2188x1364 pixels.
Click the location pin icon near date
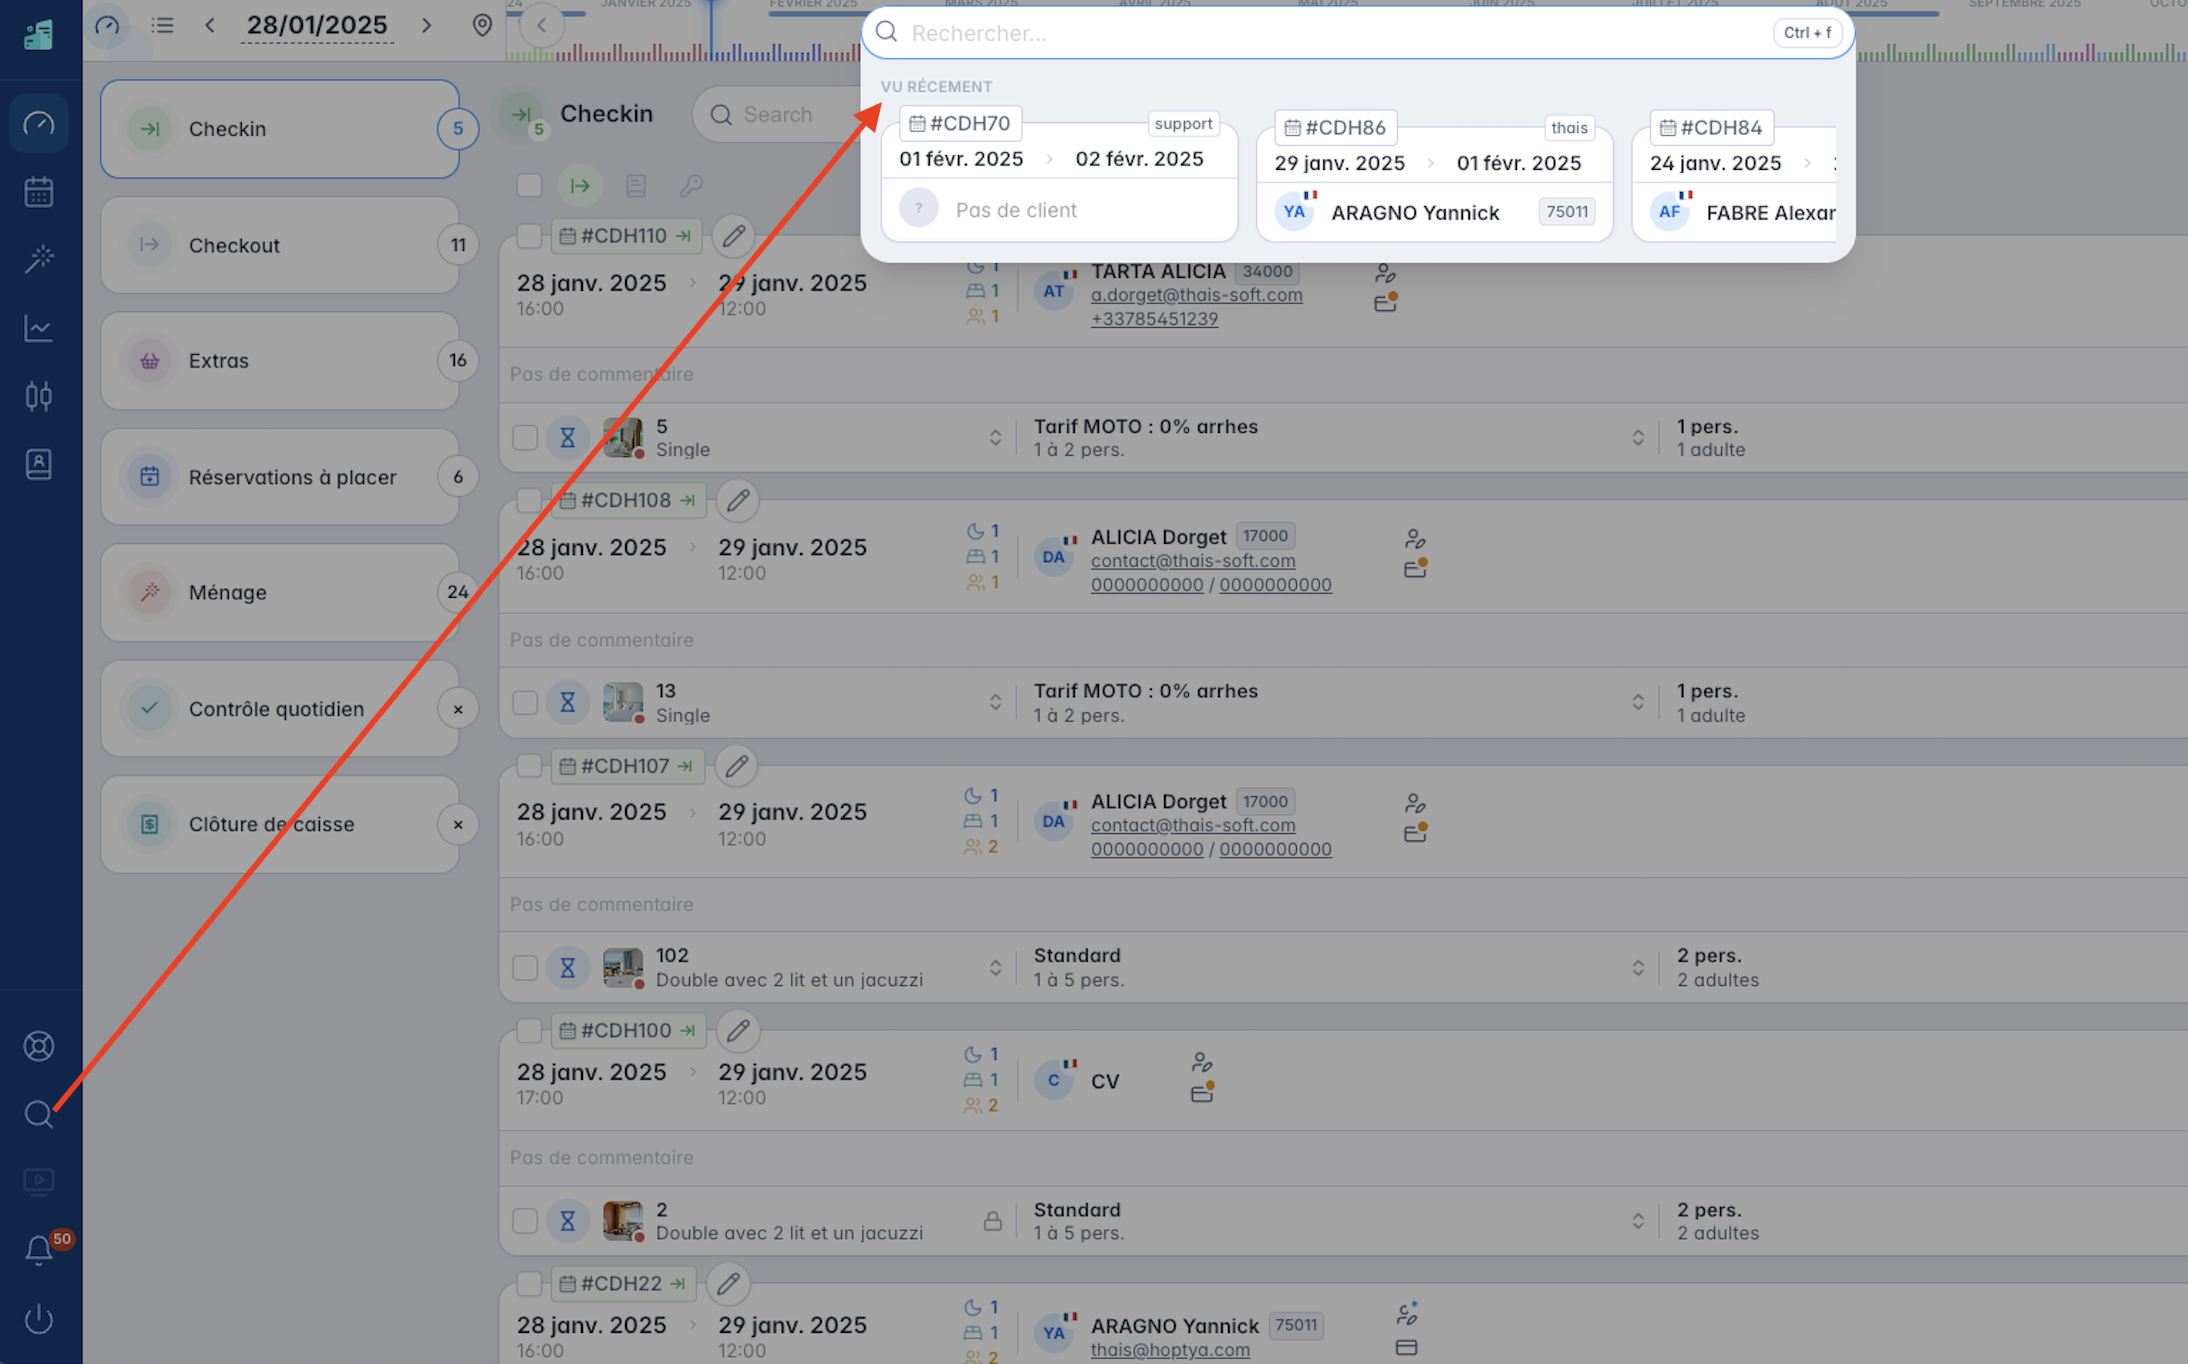[482, 25]
